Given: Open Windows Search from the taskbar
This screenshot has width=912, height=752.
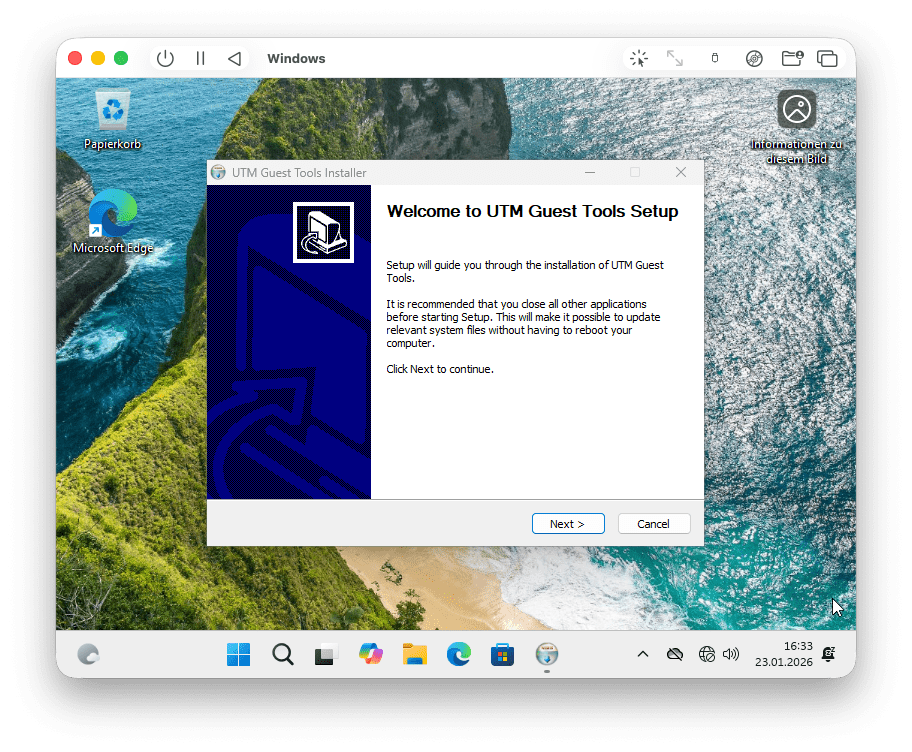Looking at the screenshot, I should pos(283,655).
